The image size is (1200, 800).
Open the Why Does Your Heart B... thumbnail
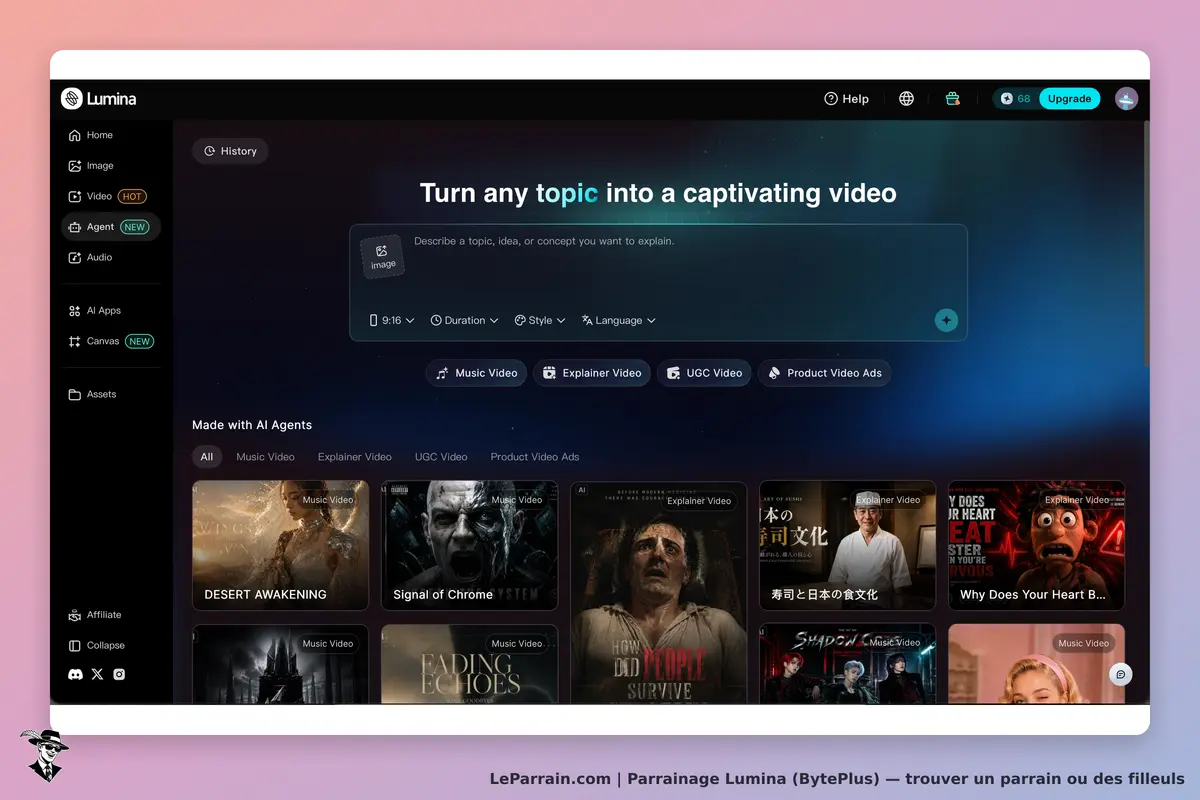click(1036, 545)
